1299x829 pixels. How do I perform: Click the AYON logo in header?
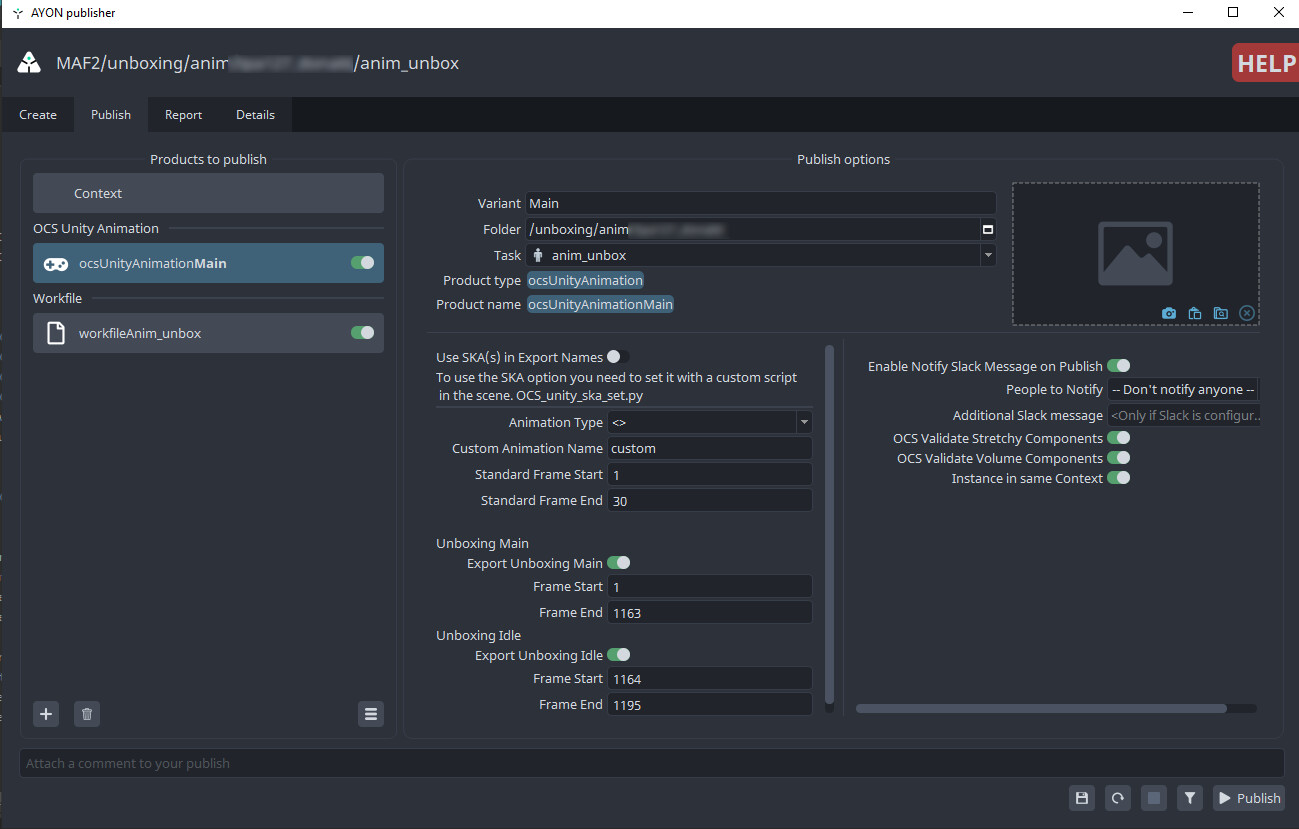[29, 63]
